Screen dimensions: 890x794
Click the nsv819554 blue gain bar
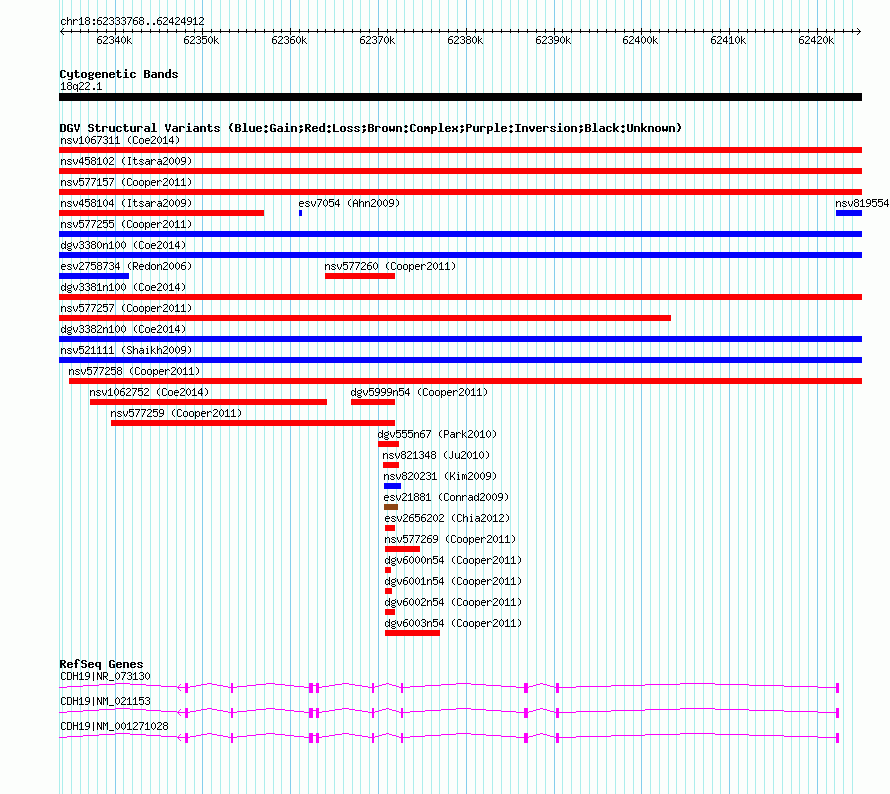tap(849, 213)
